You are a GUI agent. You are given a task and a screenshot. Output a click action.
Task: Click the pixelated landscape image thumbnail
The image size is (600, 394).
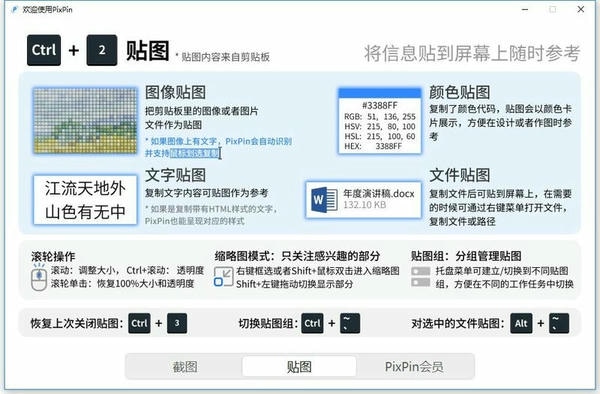coord(85,120)
